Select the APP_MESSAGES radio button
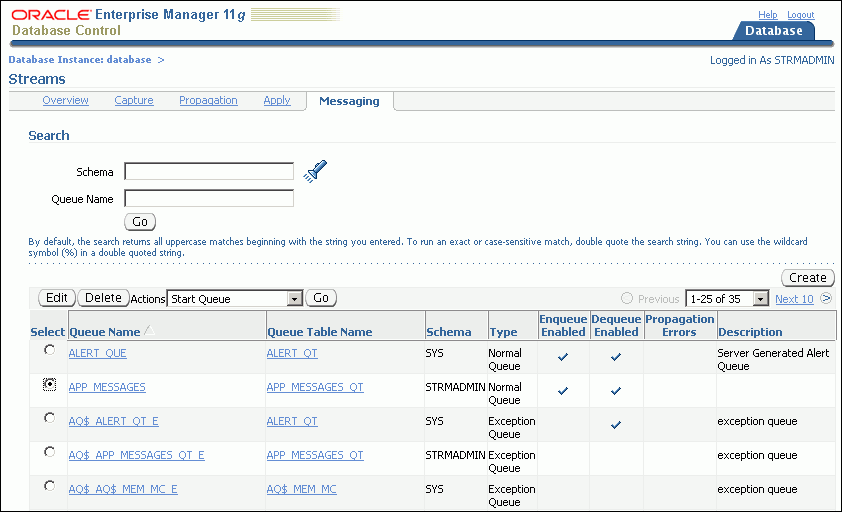Viewport: 842px width, 512px height. click(49, 384)
